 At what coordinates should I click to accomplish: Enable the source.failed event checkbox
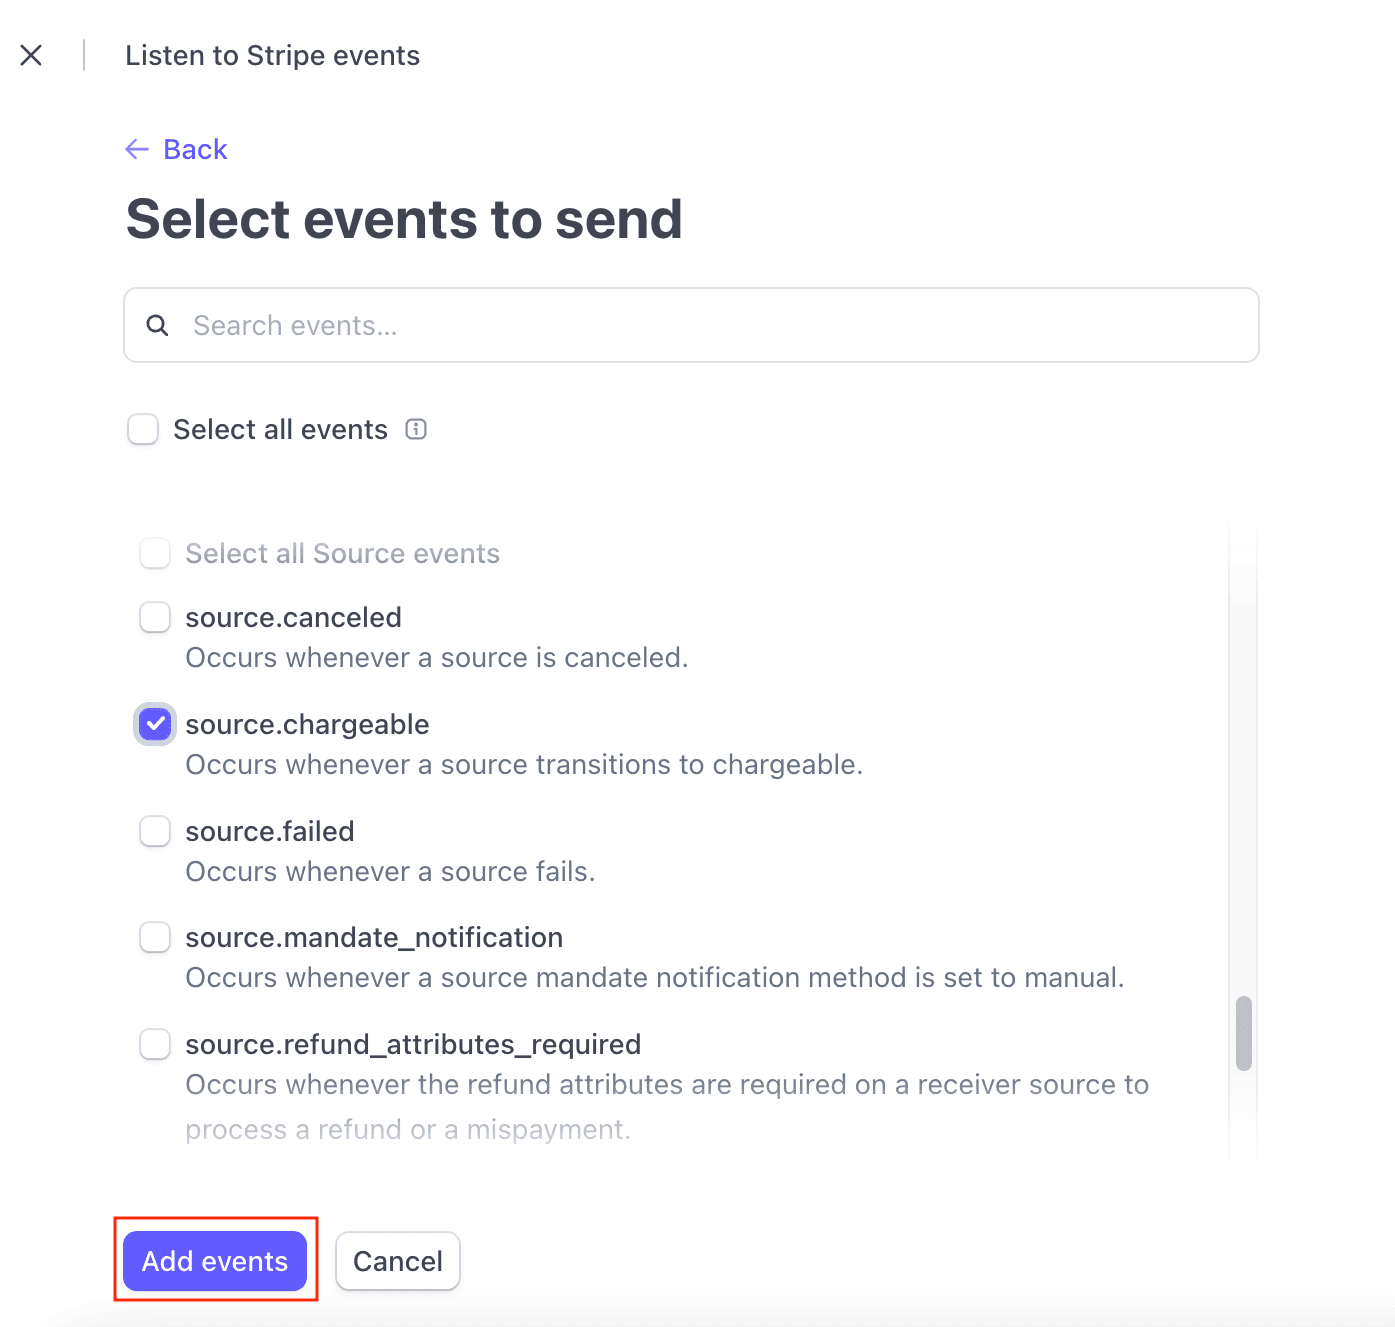click(x=155, y=831)
